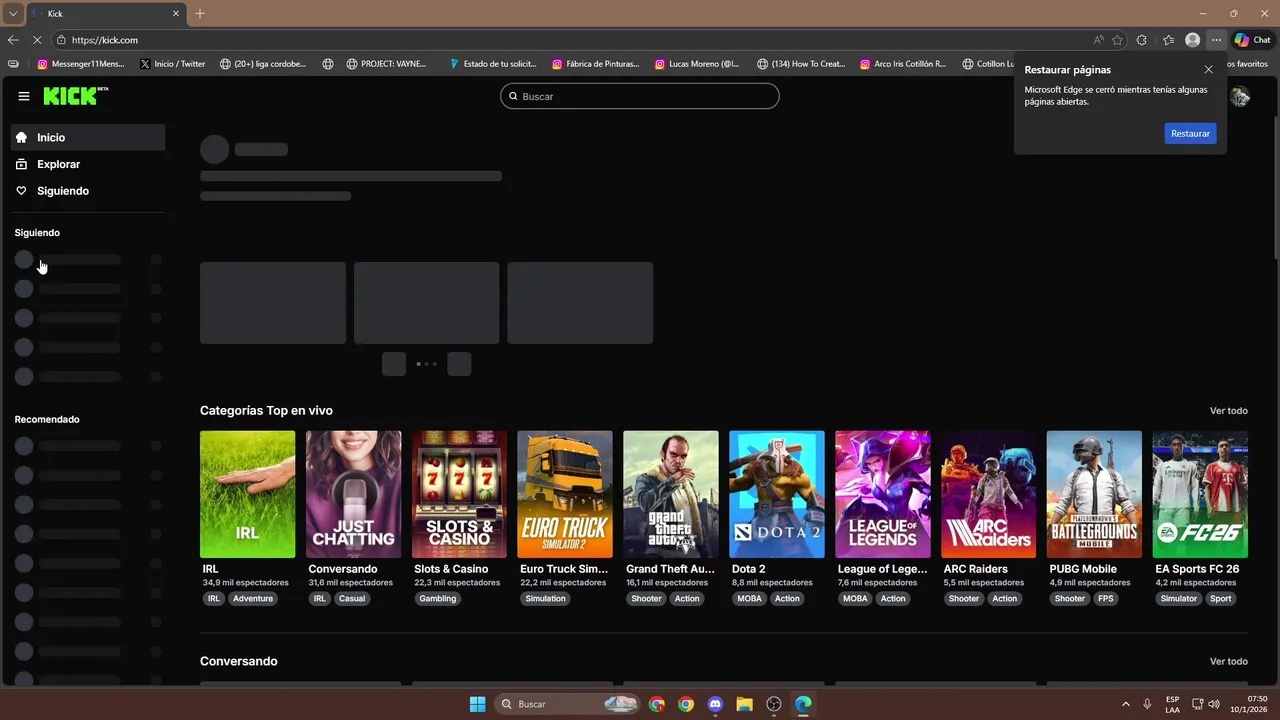Go to Inicio in sidebar
This screenshot has width=1280, height=720.
[x=88, y=138]
